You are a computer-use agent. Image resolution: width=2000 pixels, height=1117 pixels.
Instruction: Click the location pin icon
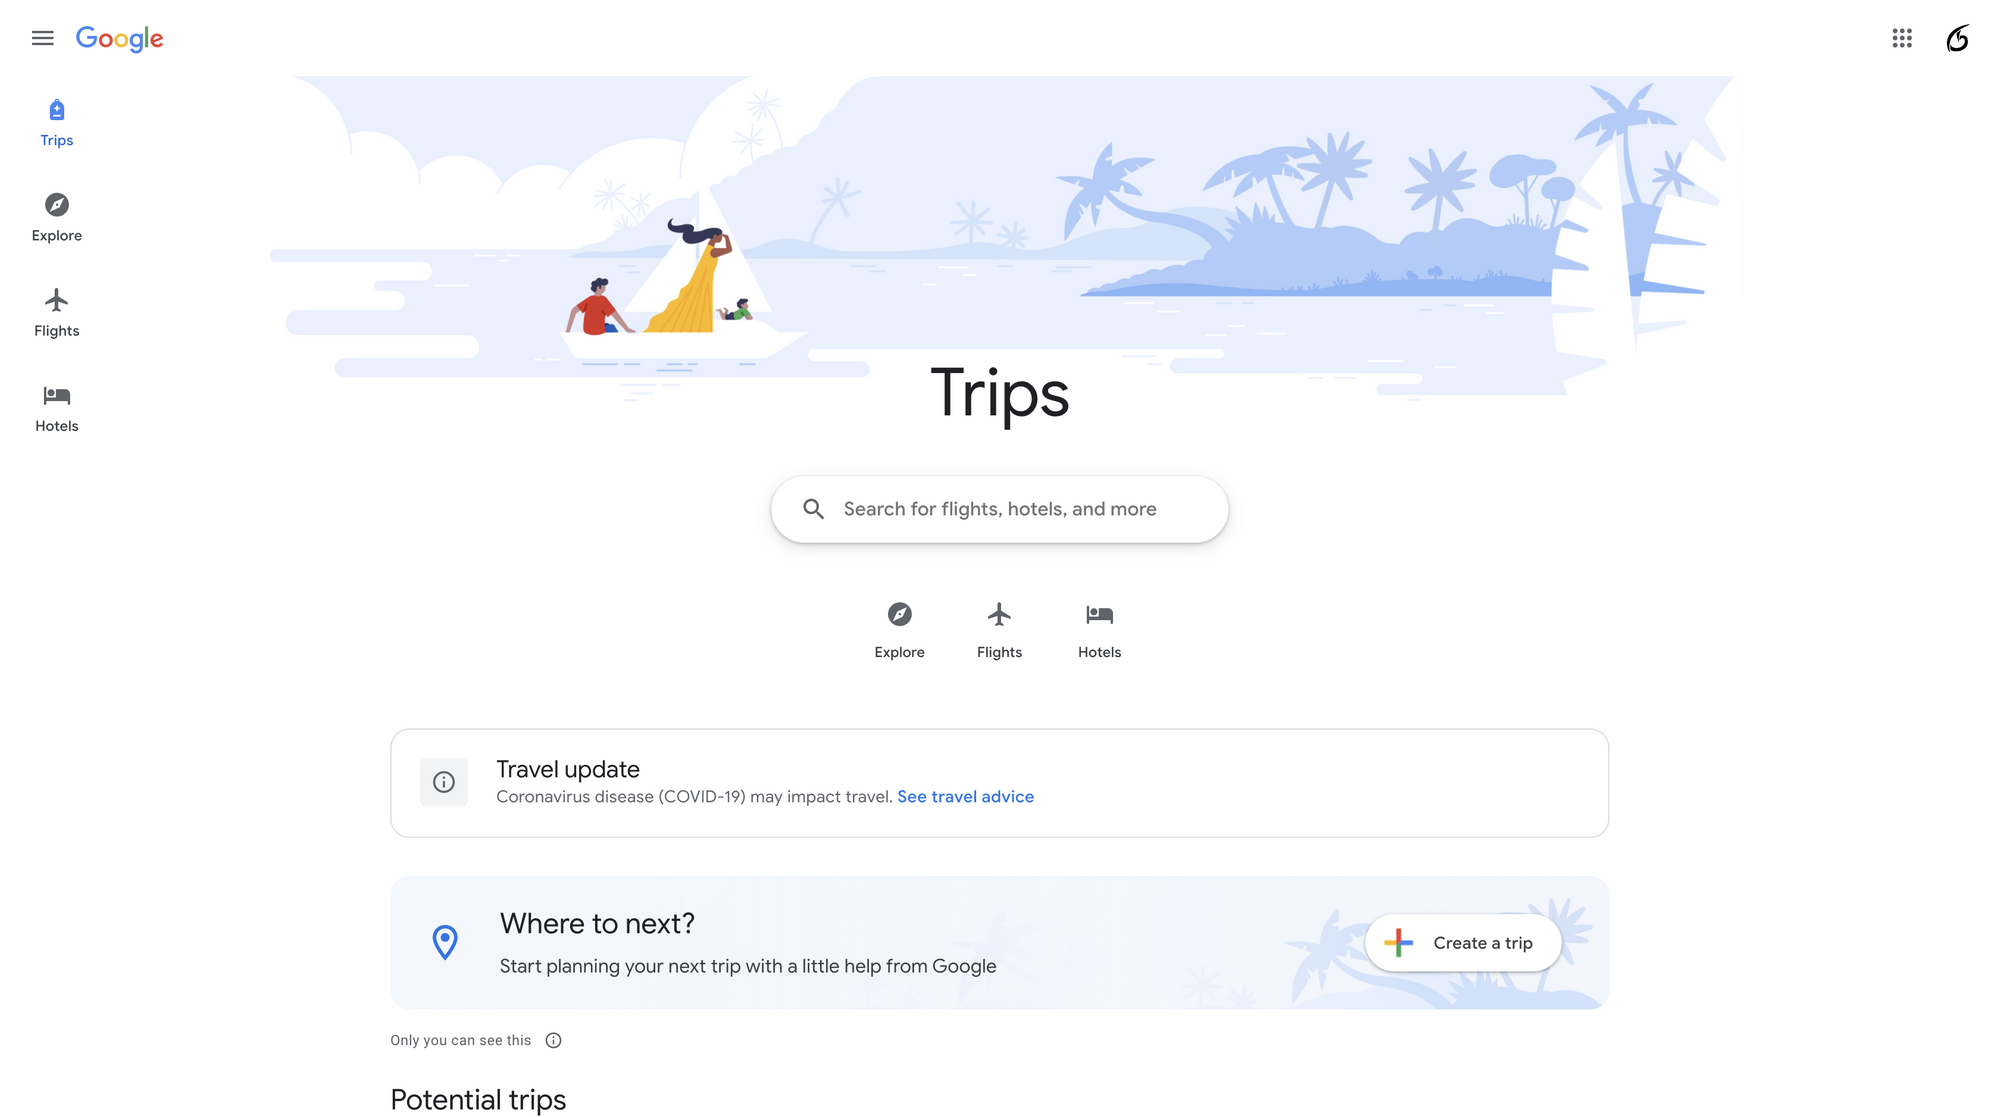tap(445, 943)
